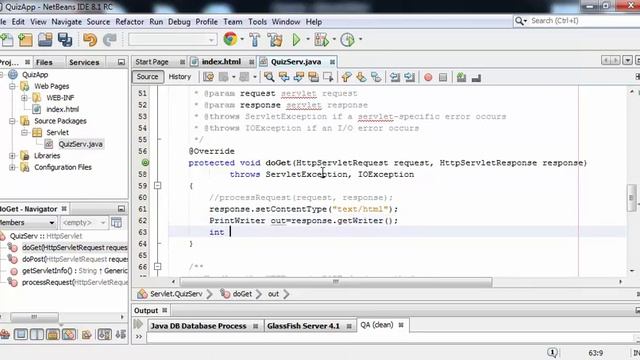Select Java DB Database Process output tab
This screenshot has width=640, height=360.
pos(198,326)
